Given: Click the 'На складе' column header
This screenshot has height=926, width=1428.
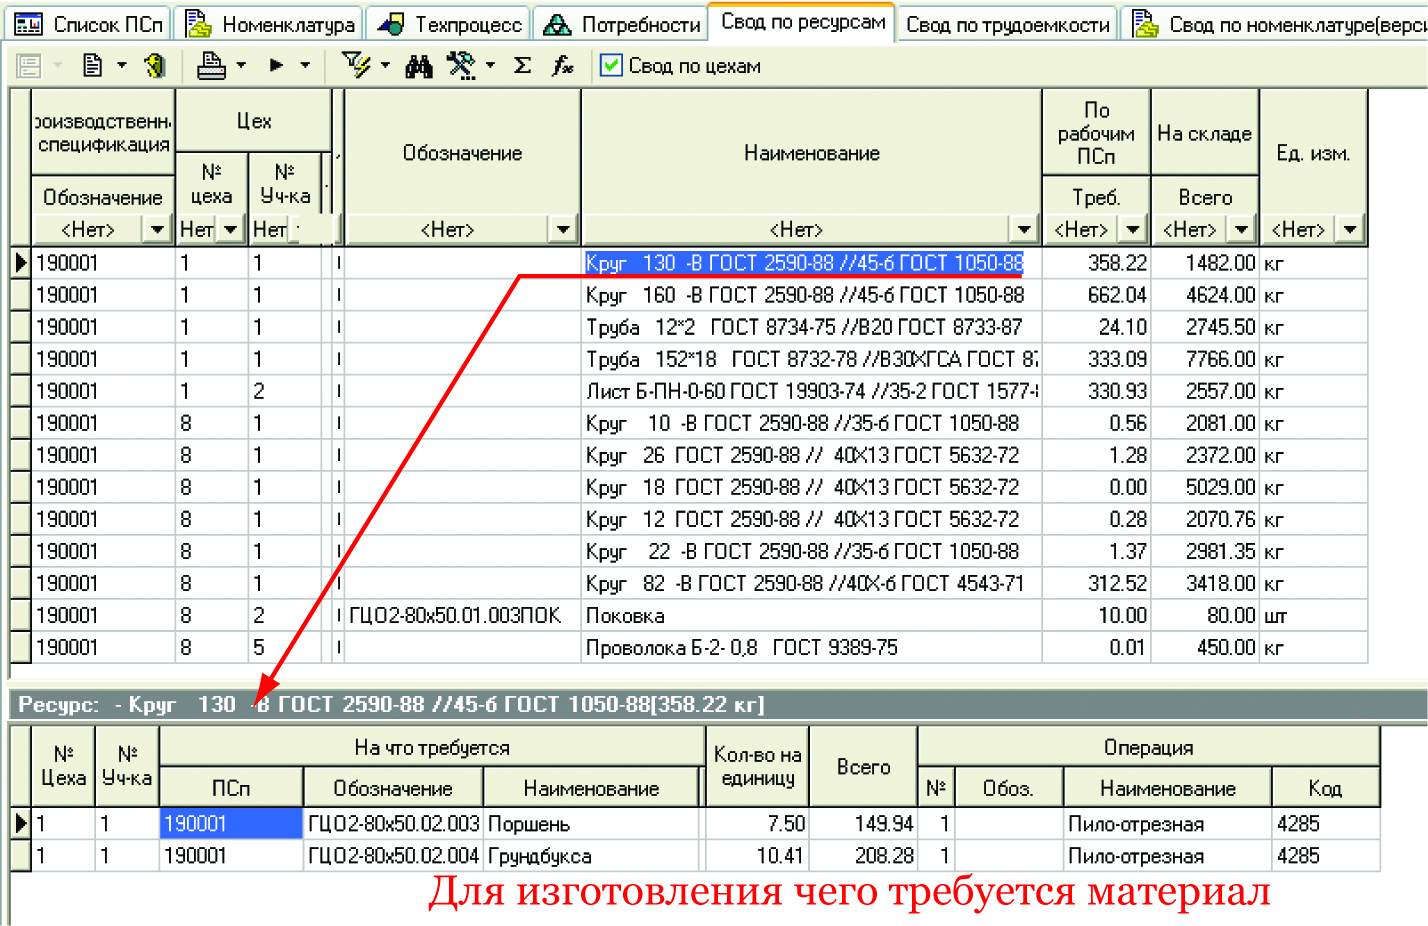Looking at the screenshot, I should tap(1204, 133).
